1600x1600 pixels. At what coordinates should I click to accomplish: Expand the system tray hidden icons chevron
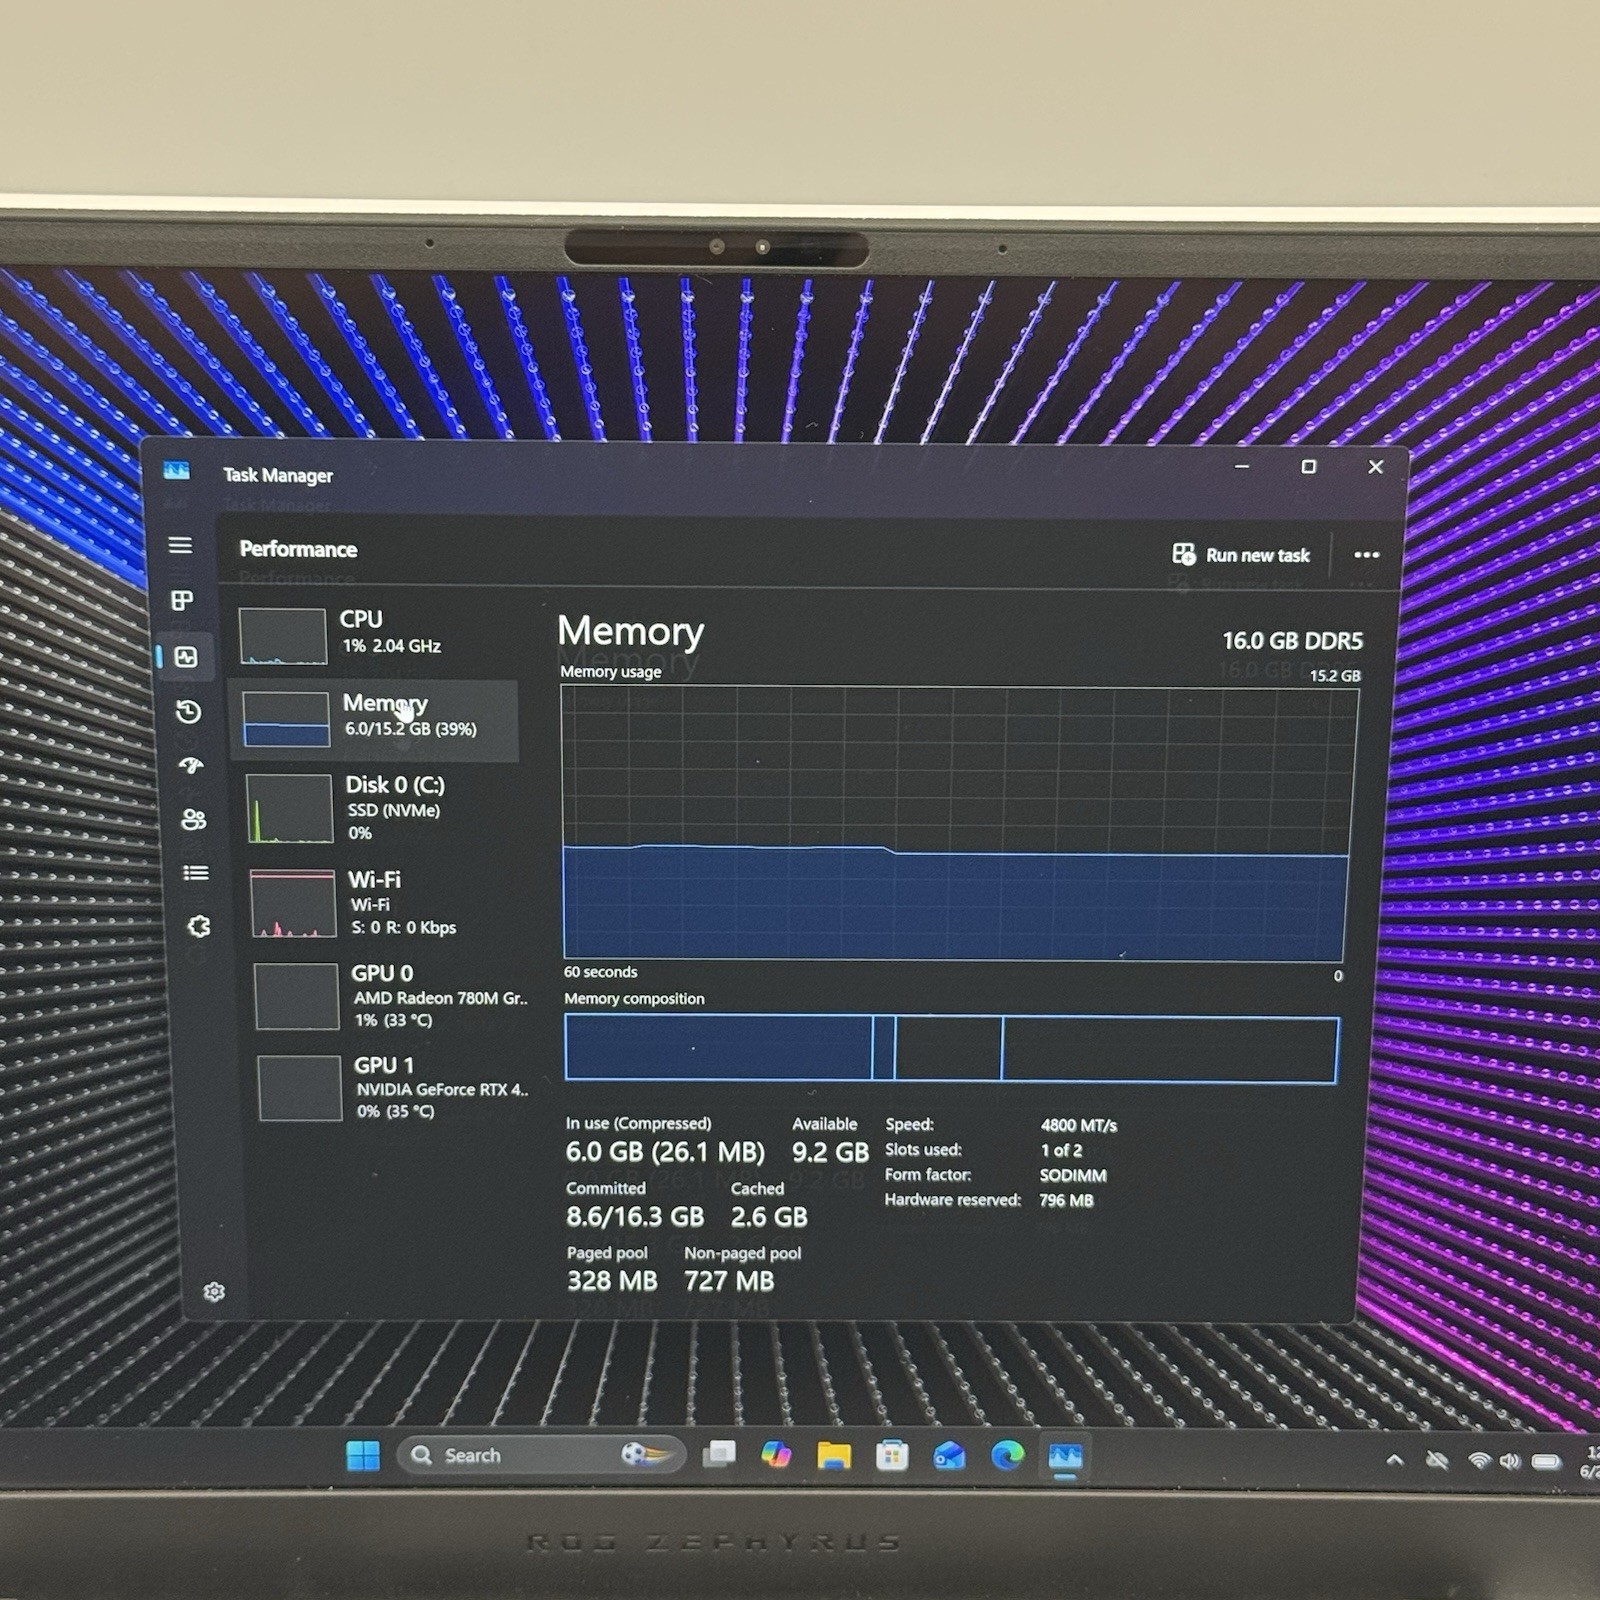1395,1460
